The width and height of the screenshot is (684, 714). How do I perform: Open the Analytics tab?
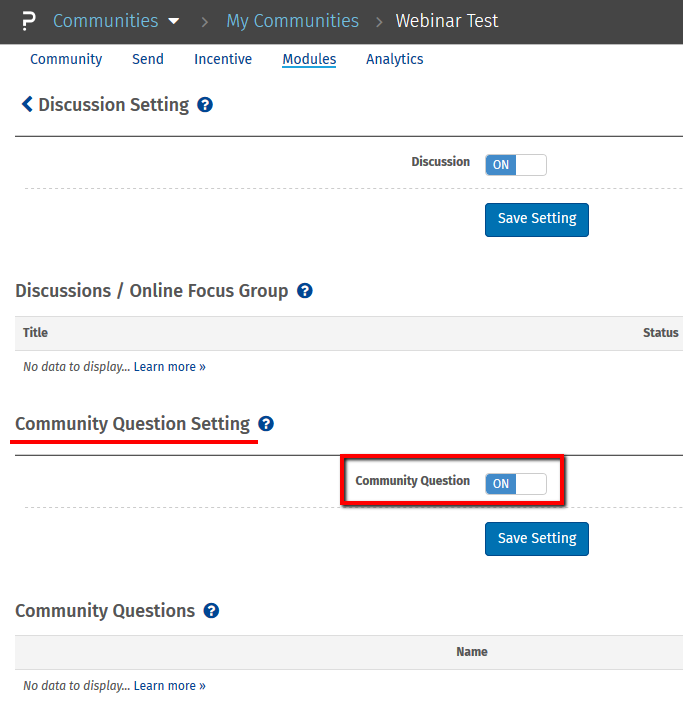395,59
